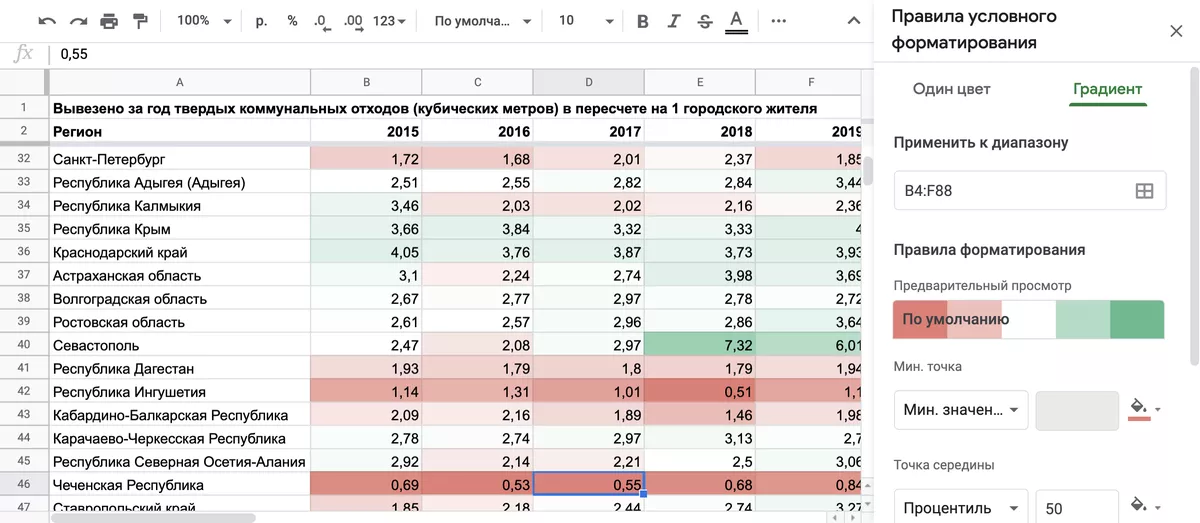Open the Процентиль midpoint dropdown
The width and height of the screenshot is (1200, 523).
[x=961, y=509]
